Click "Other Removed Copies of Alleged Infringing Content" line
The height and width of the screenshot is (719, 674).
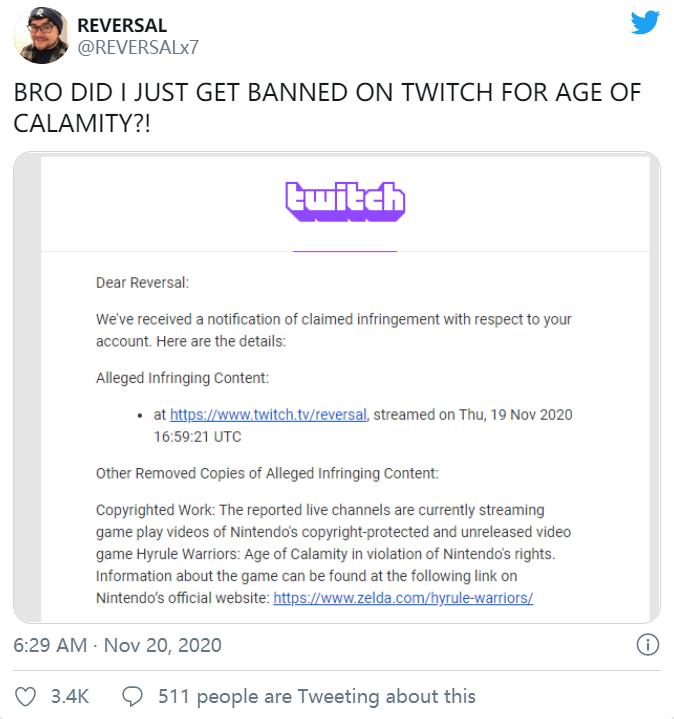click(267, 472)
